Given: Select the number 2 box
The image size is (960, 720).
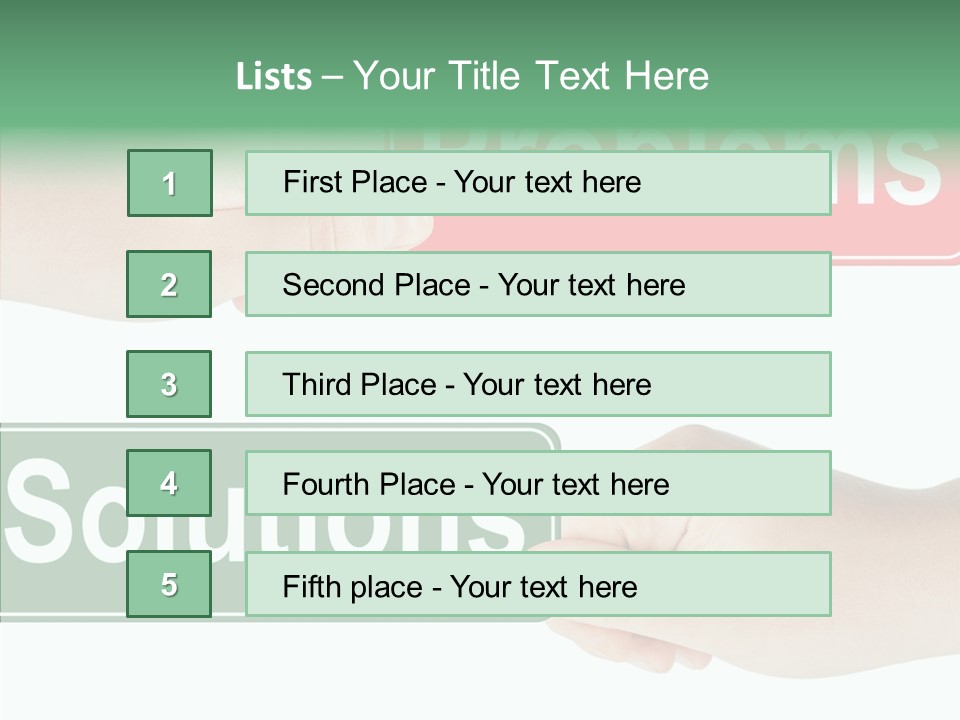Looking at the screenshot, I should (x=169, y=284).
